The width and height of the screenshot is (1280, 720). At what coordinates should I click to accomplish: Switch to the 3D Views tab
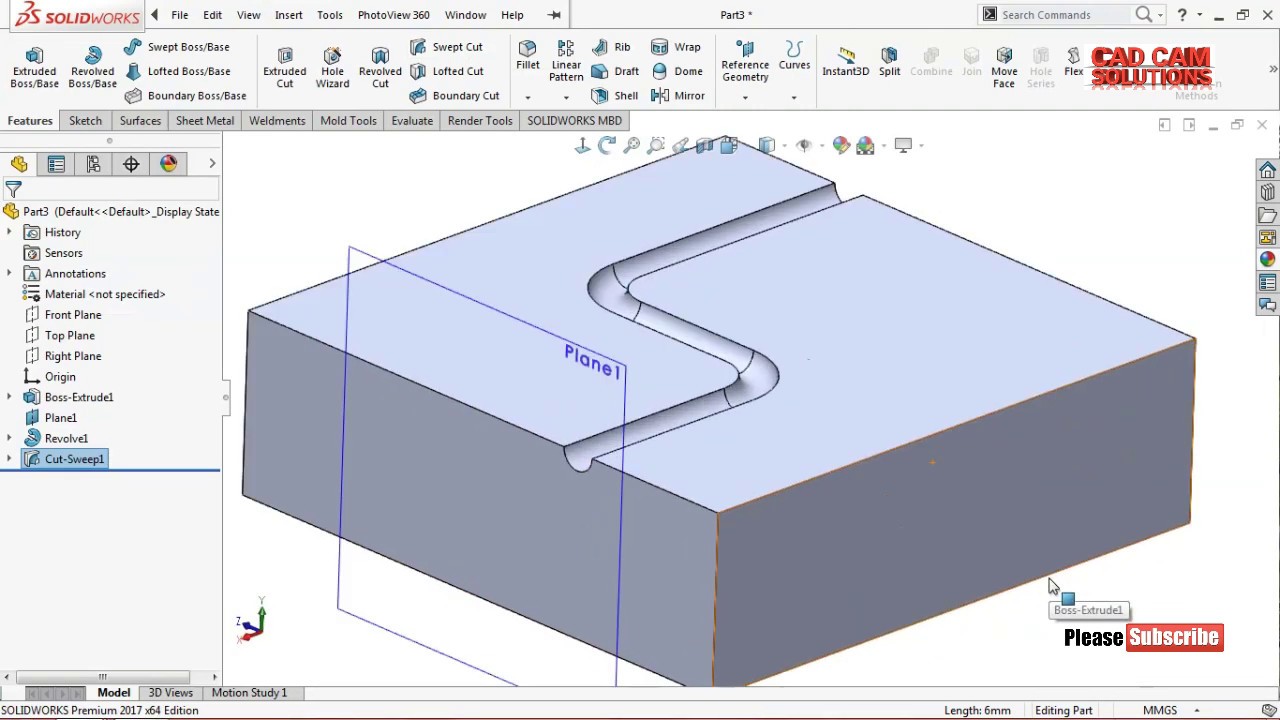(171, 693)
